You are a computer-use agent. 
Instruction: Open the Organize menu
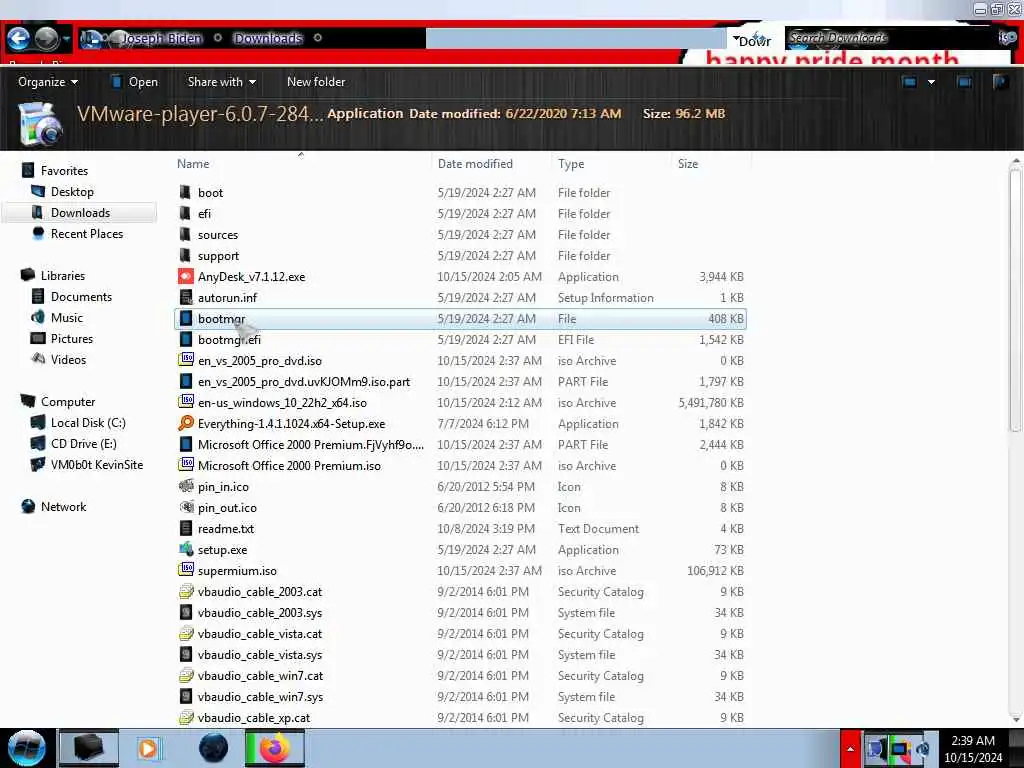48,82
